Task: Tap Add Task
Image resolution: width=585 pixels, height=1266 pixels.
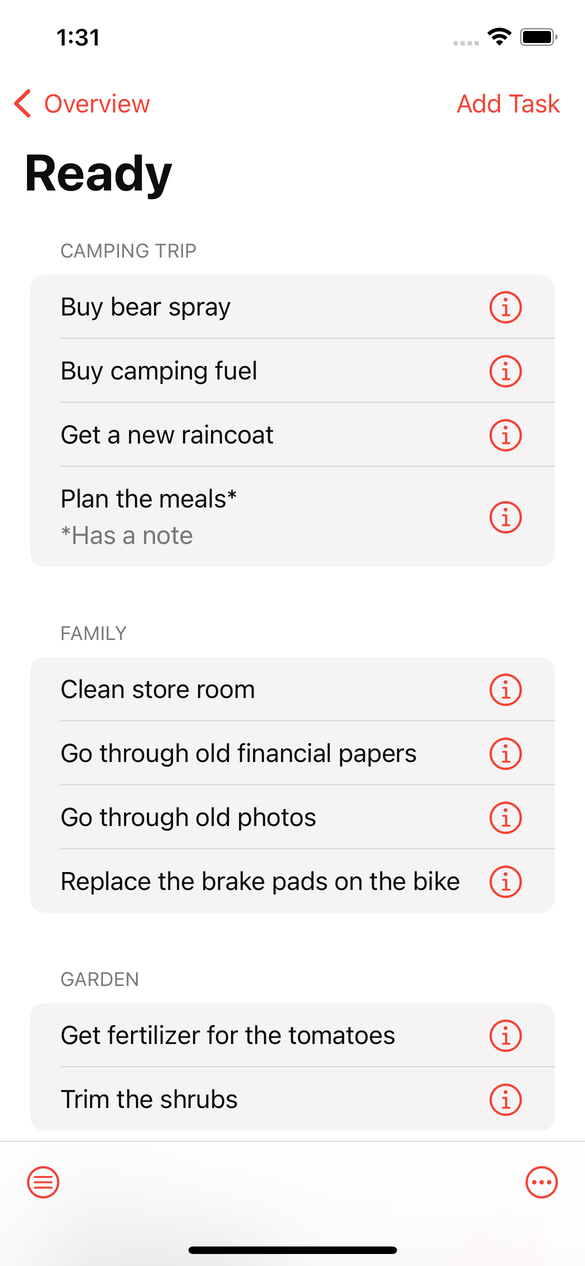Action: (x=508, y=103)
